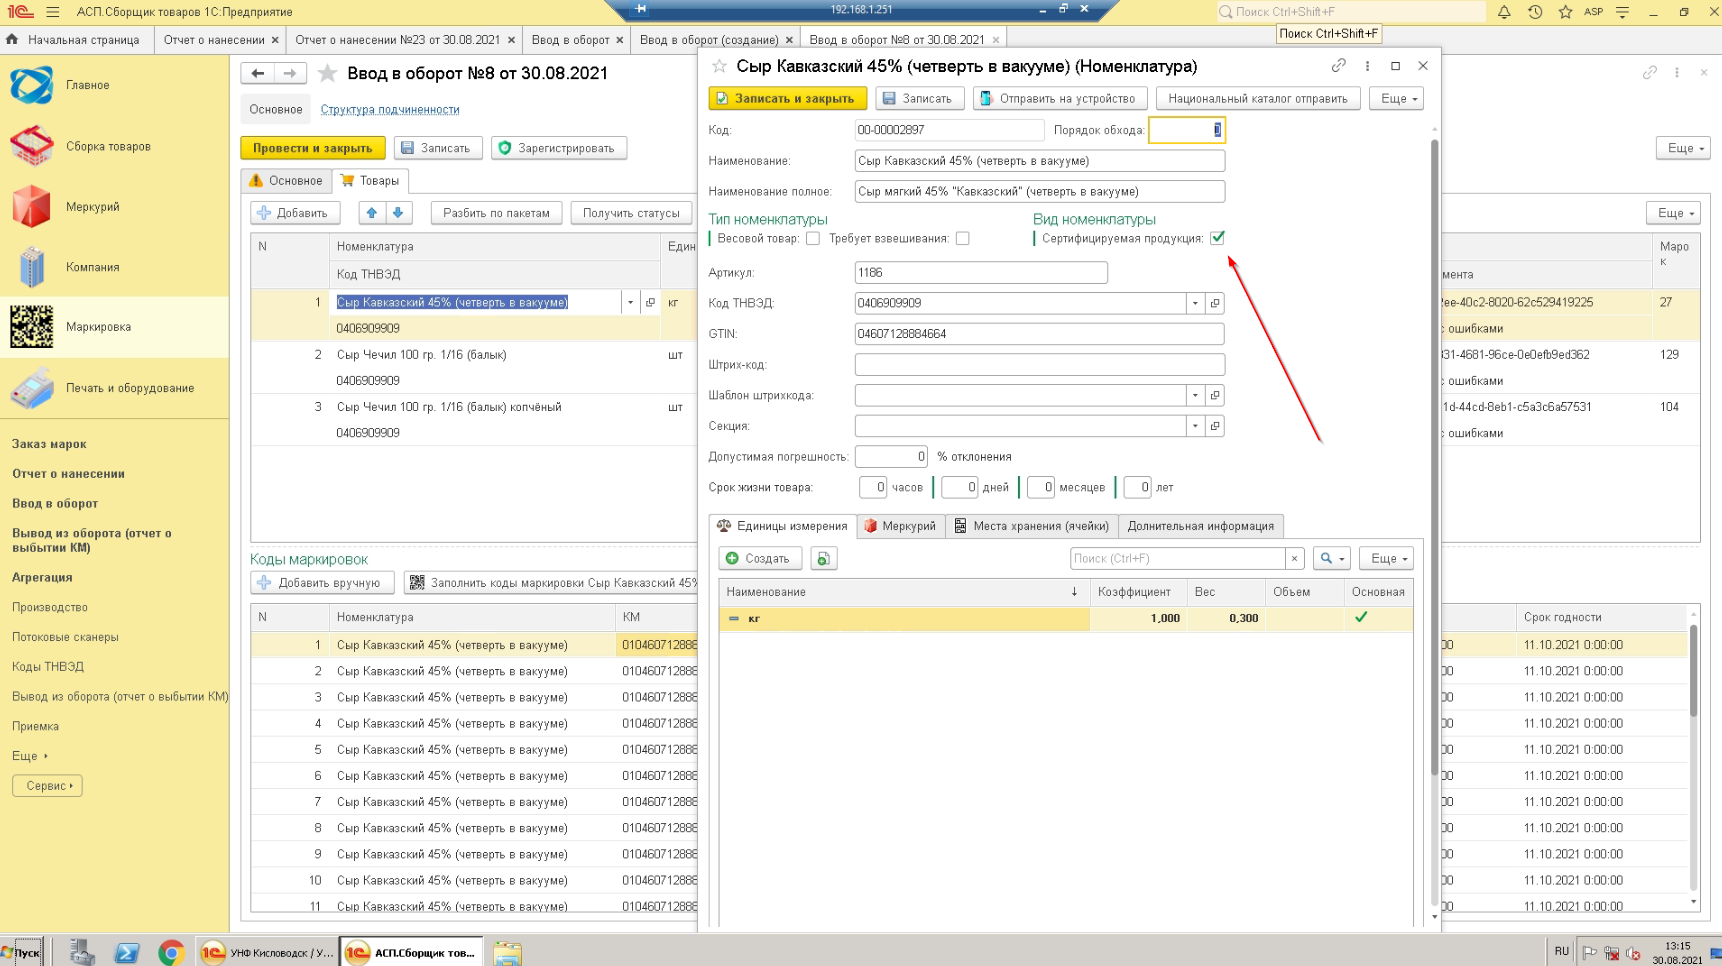1722x966 pixels.
Task: Open Агрегация in sidebar
Action: (42, 578)
